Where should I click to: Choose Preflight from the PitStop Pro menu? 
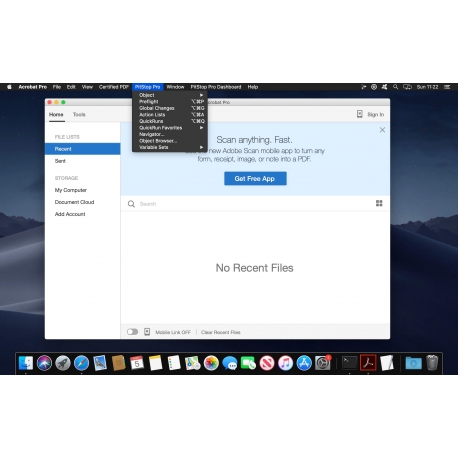click(170, 102)
